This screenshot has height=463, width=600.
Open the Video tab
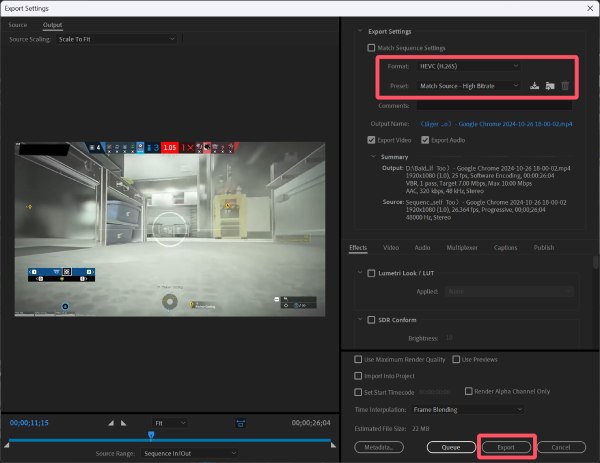pos(391,248)
